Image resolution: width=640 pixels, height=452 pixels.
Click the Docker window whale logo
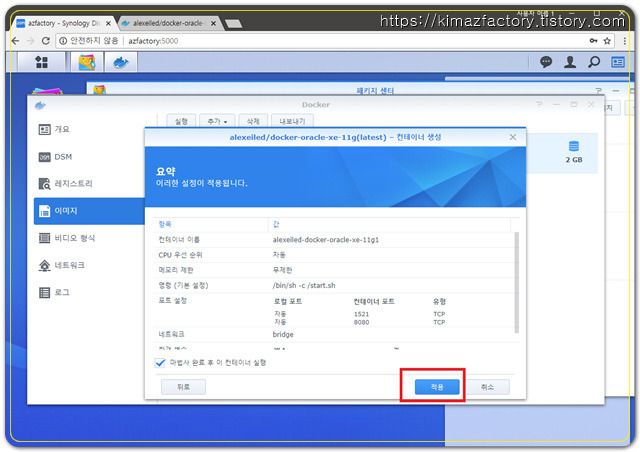tap(40, 105)
